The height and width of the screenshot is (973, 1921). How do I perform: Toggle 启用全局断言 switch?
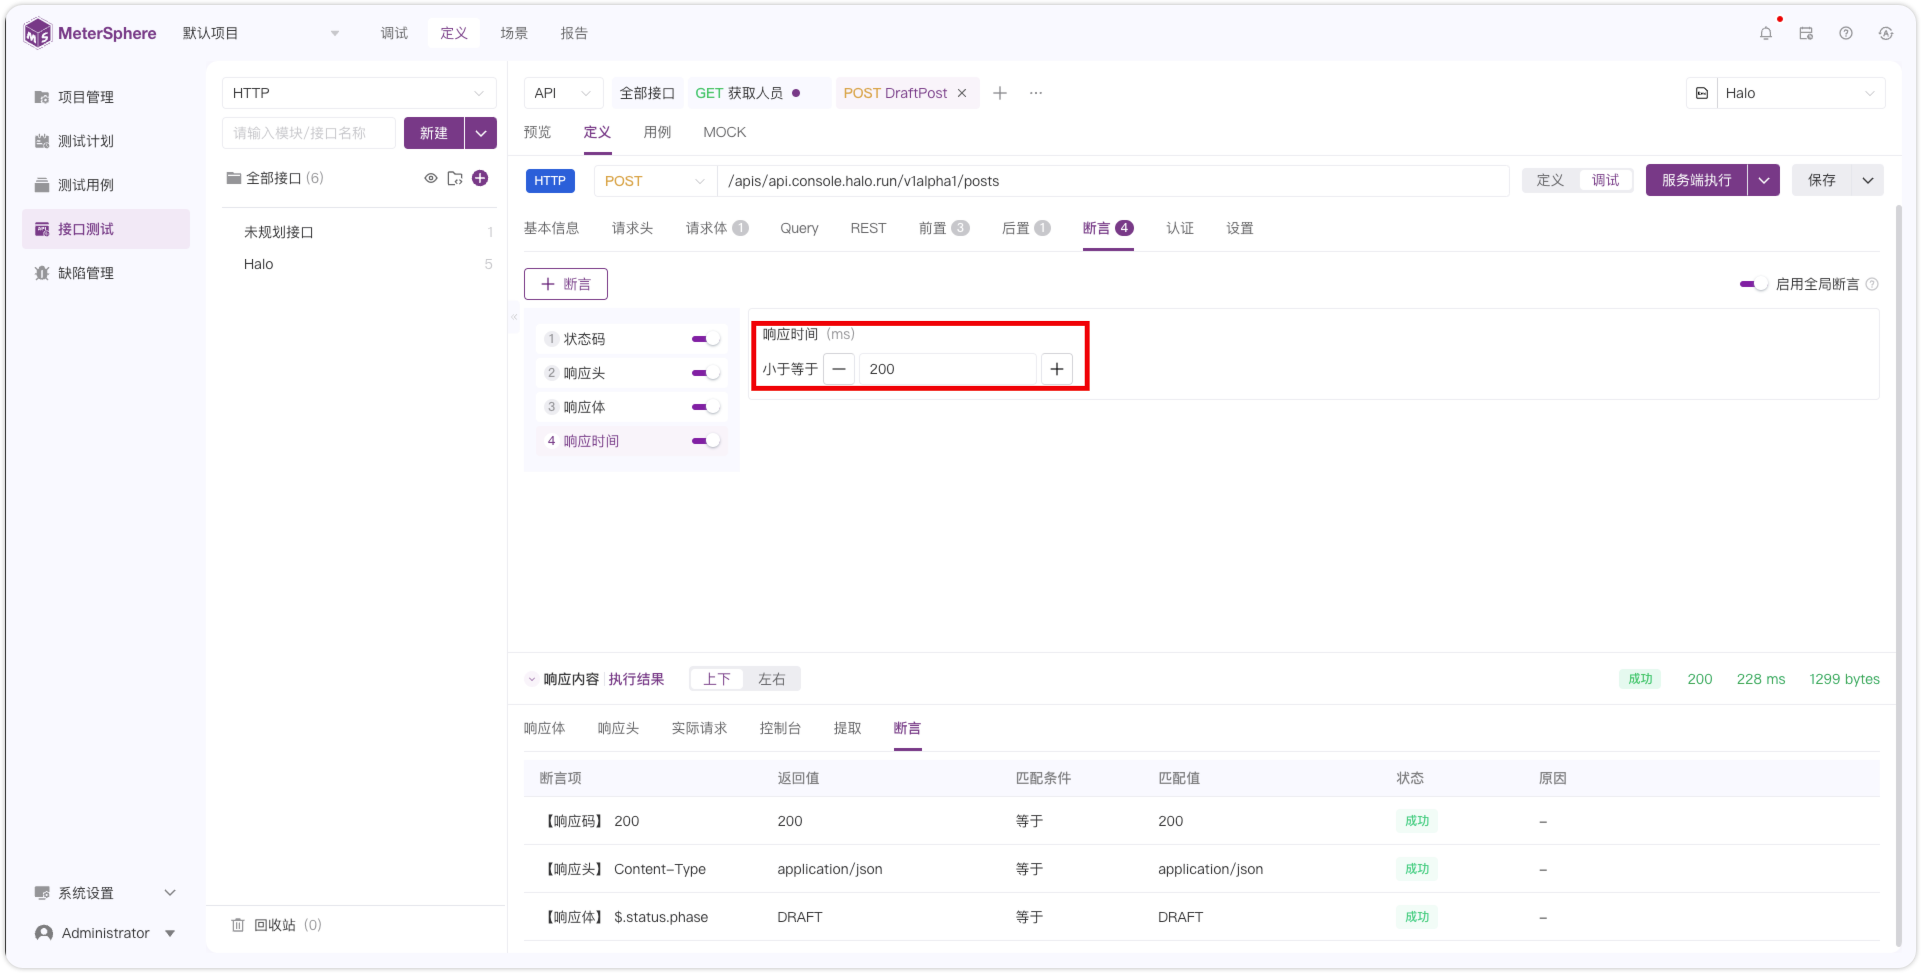click(x=1754, y=284)
